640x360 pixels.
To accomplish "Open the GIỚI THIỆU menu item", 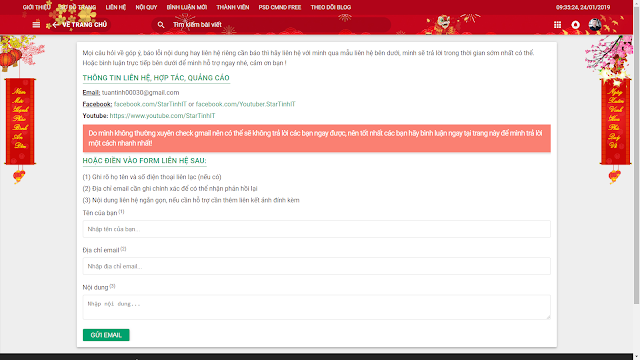I will pyautogui.click(x=37, y=7).
